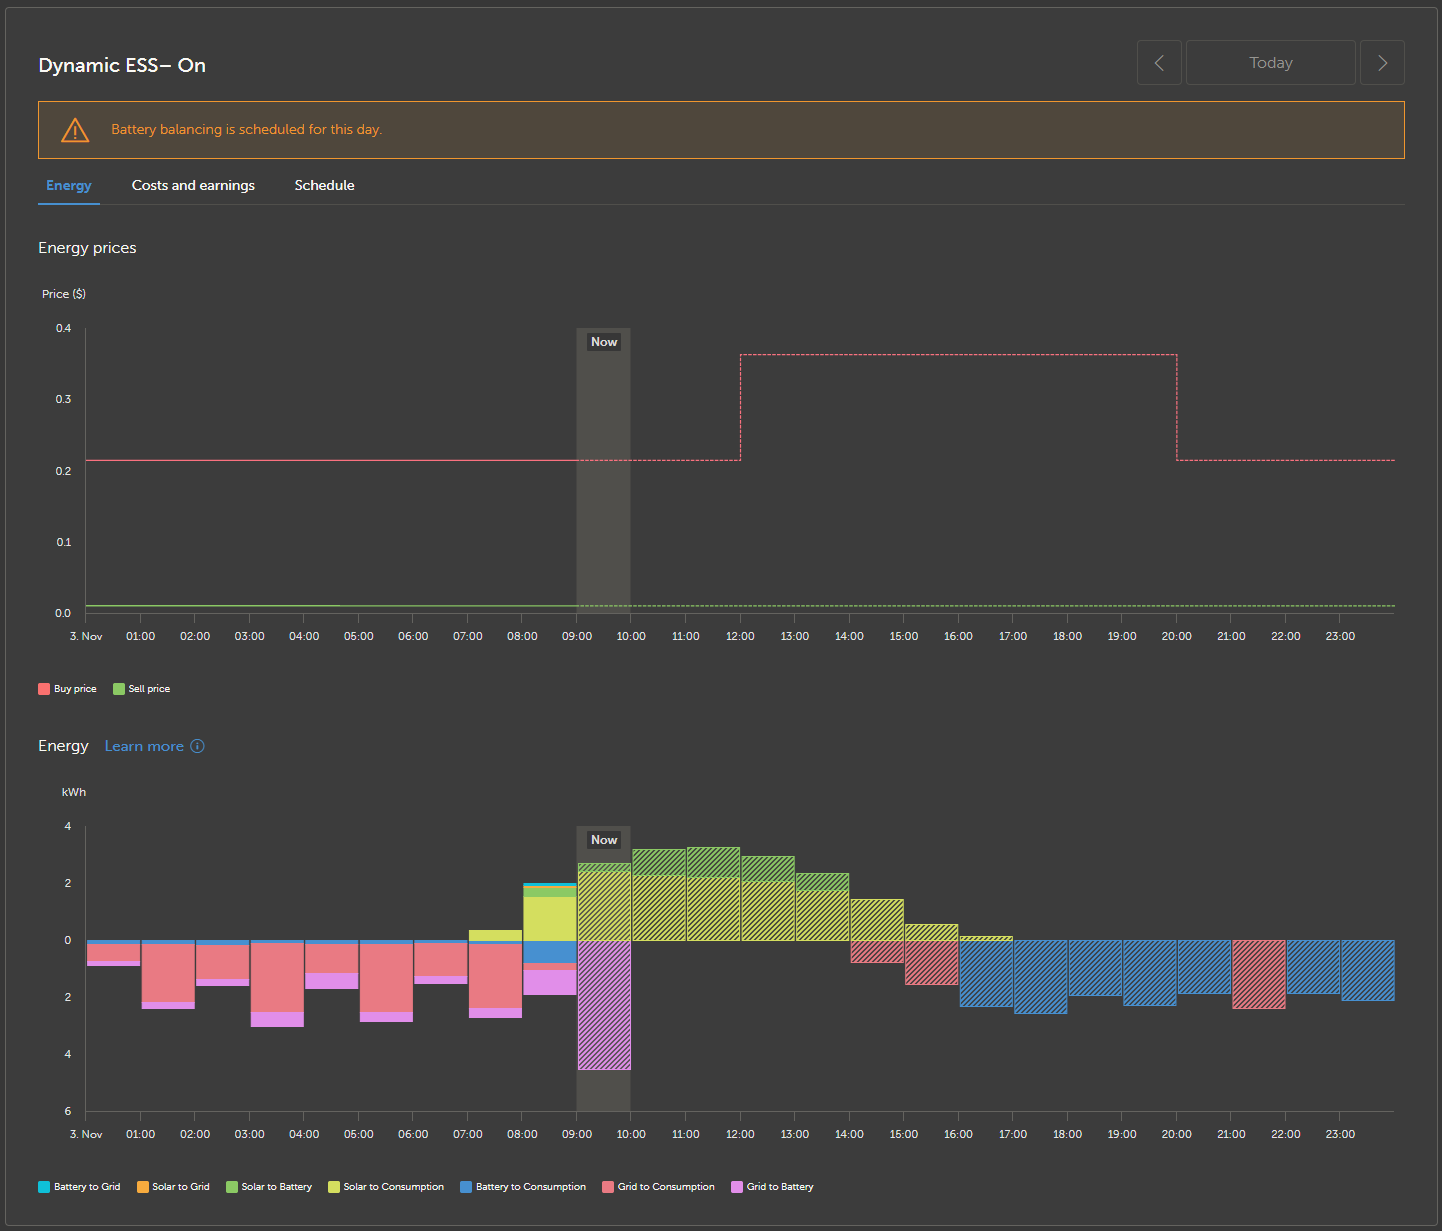Switch to the Energy tab
1442x1231 pixels.
click(x=69, y=185)
